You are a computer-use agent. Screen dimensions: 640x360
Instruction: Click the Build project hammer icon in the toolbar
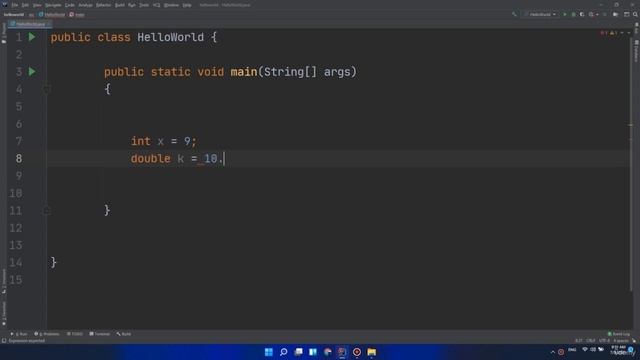pos(514,14)
